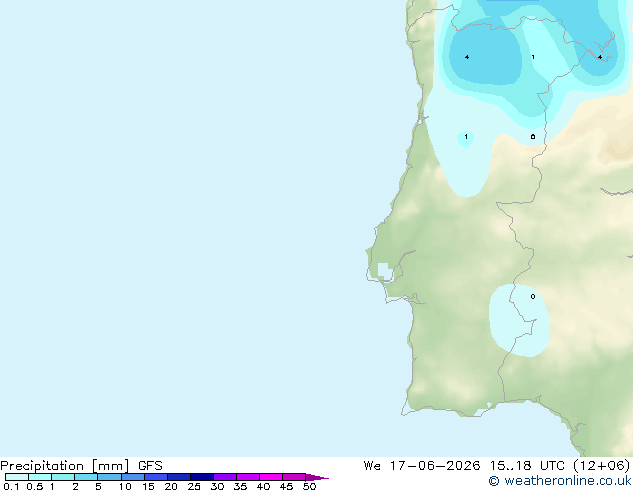634x490 pixels.
Task: Select the "(12+06)" run offset text
Action: click(602, 466)
